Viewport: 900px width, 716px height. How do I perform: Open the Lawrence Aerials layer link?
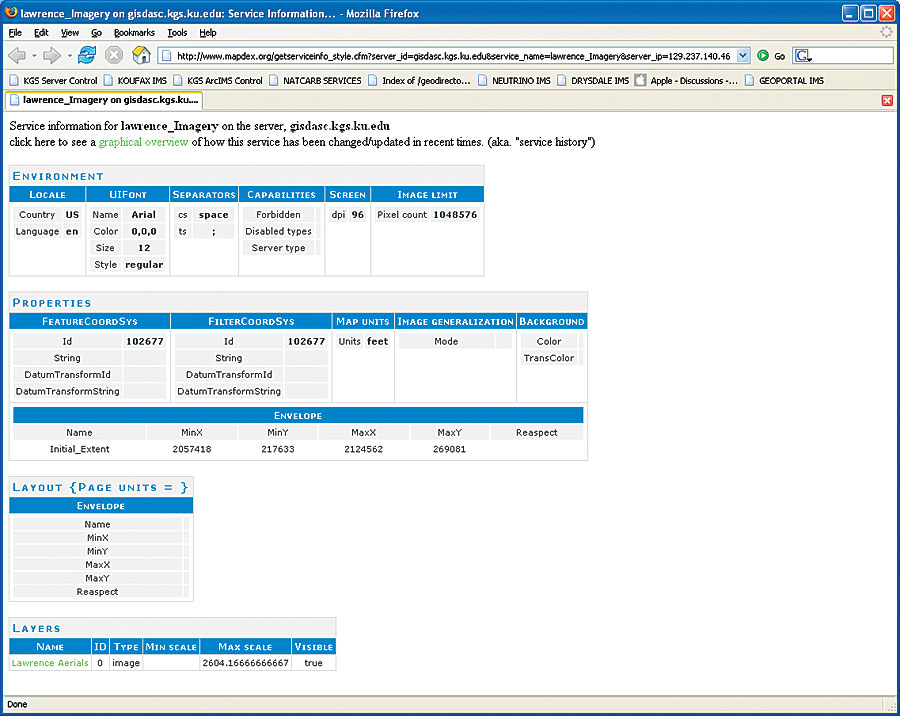click(x=50, y=663)
